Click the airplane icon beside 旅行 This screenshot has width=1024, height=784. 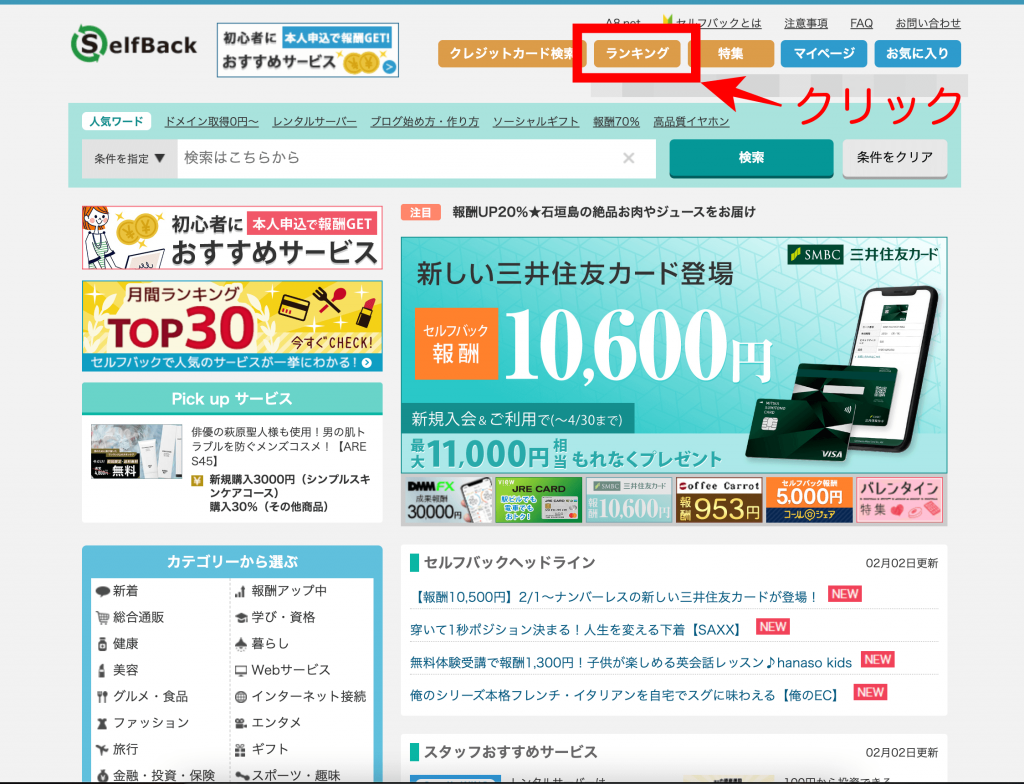[102, 749]
